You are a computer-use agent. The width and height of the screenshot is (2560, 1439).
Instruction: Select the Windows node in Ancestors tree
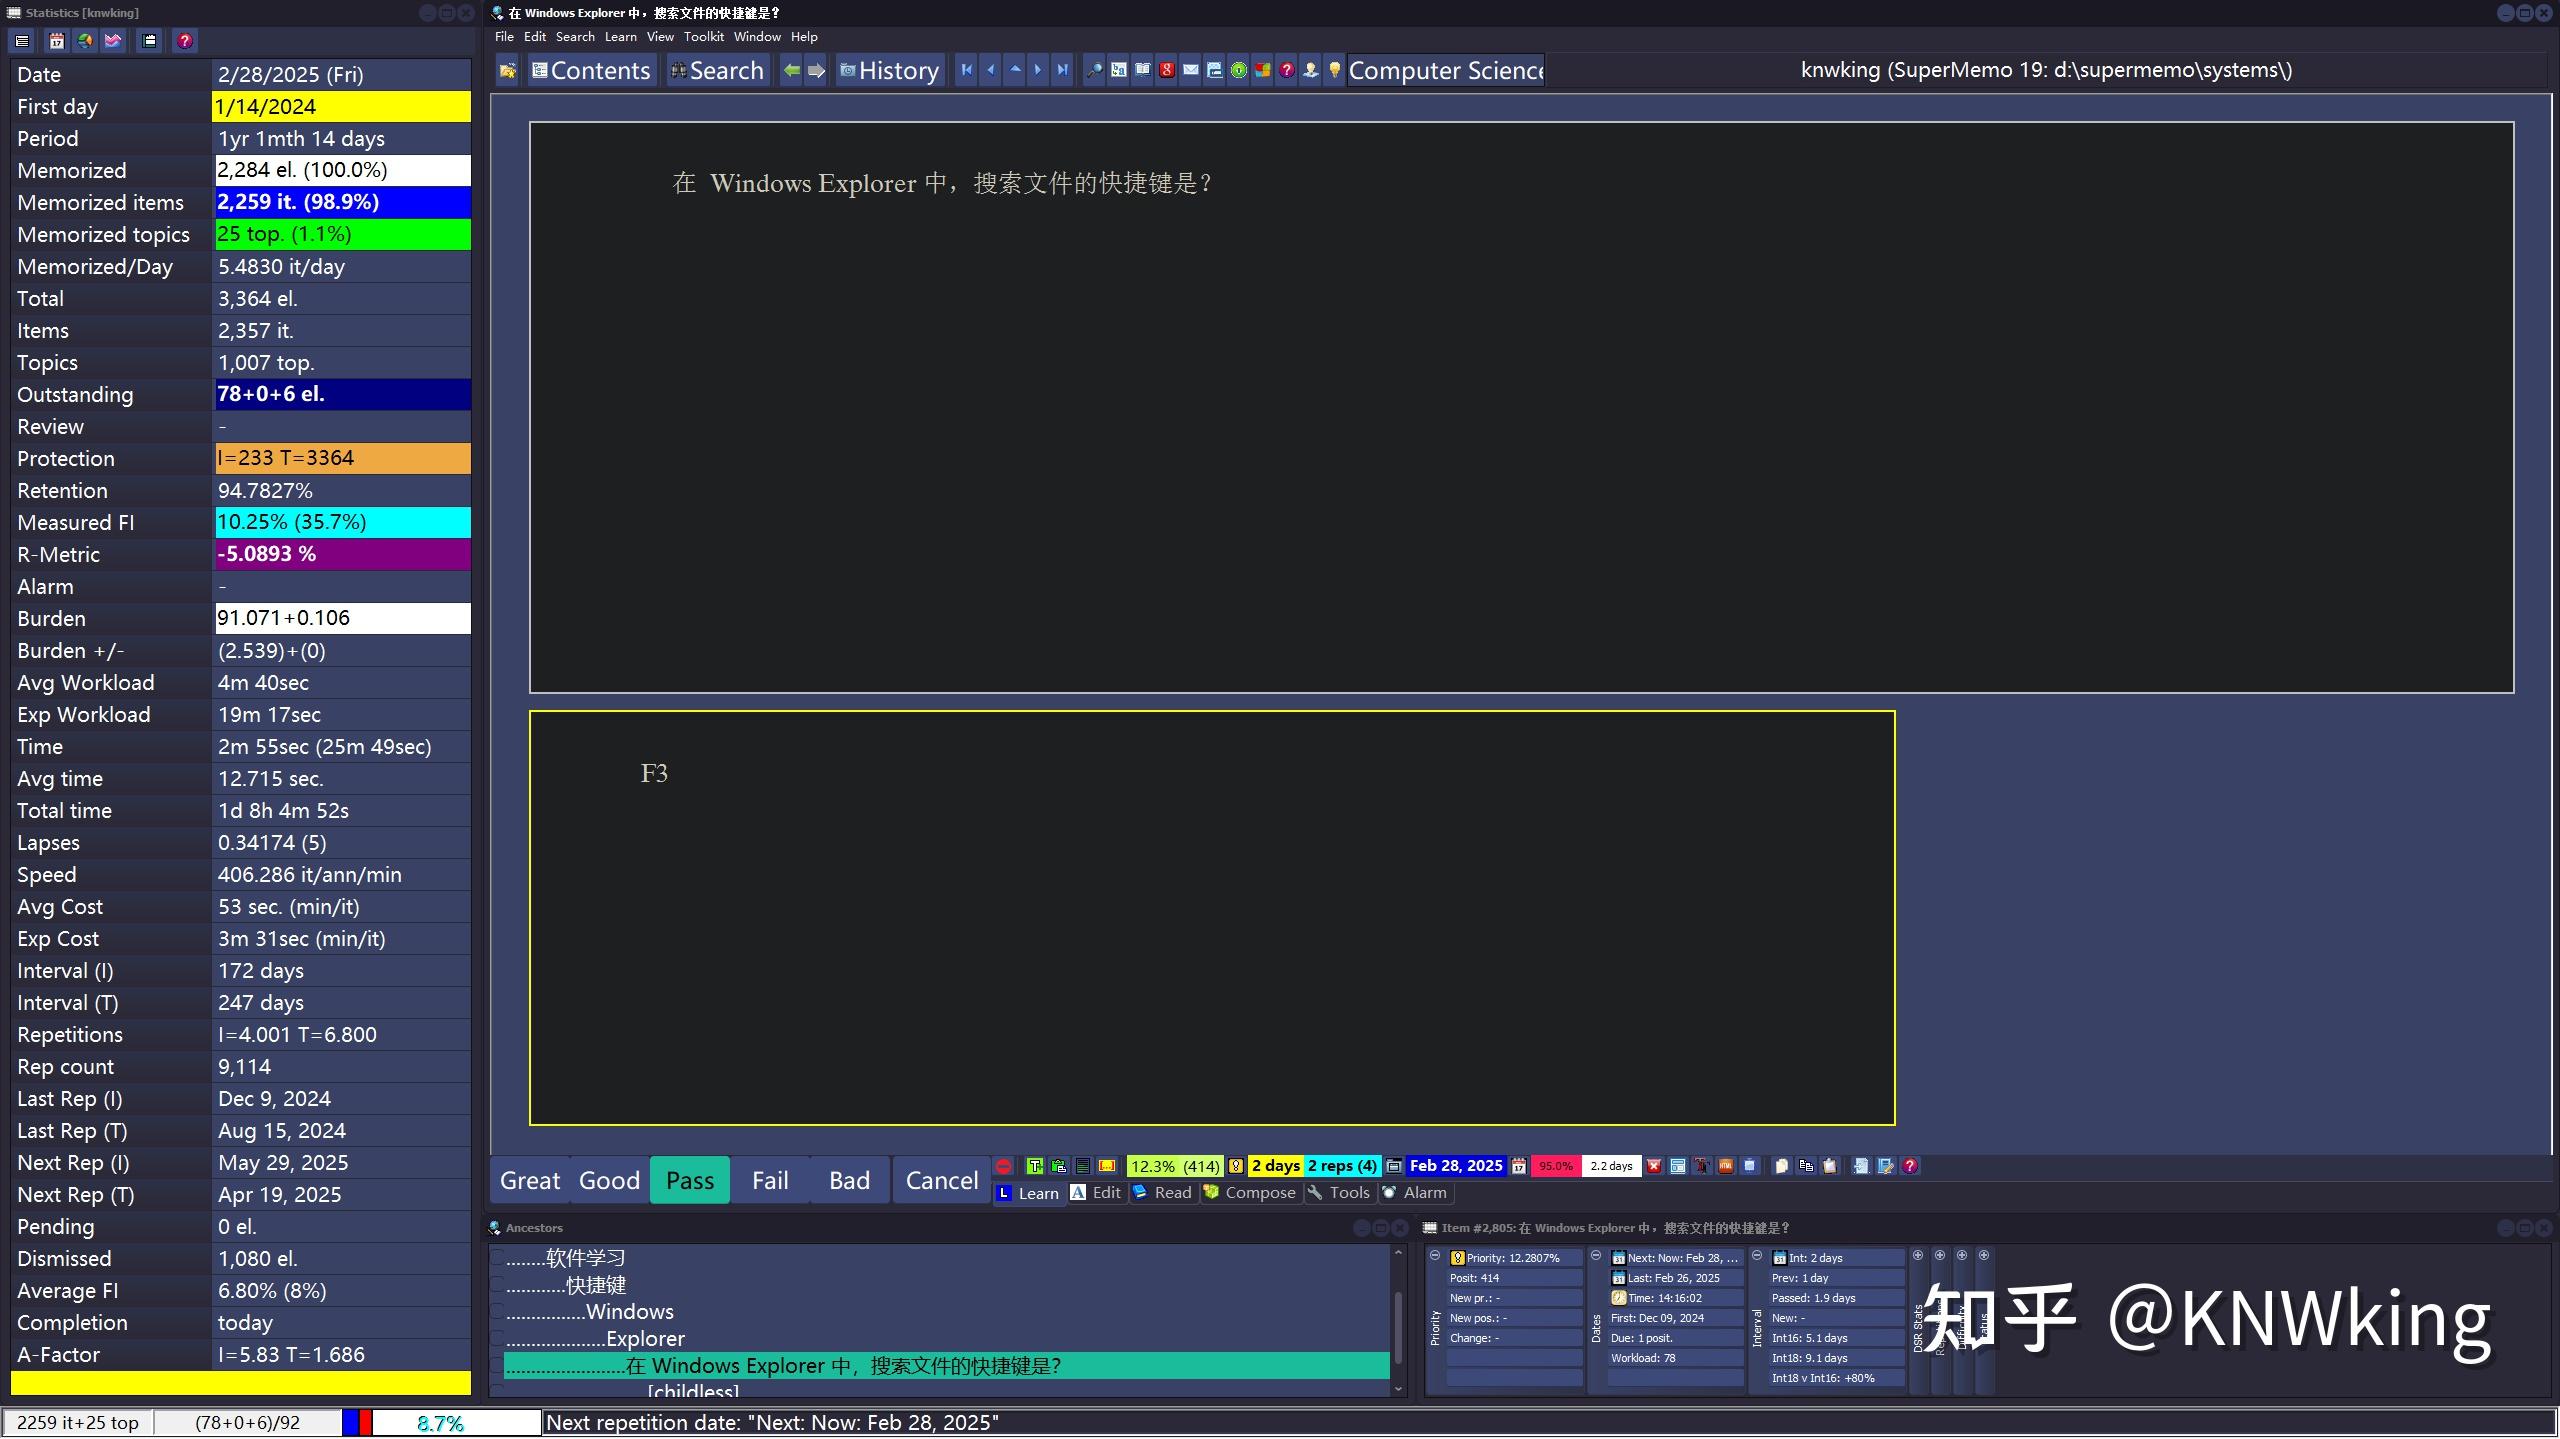coord(629,1312)
